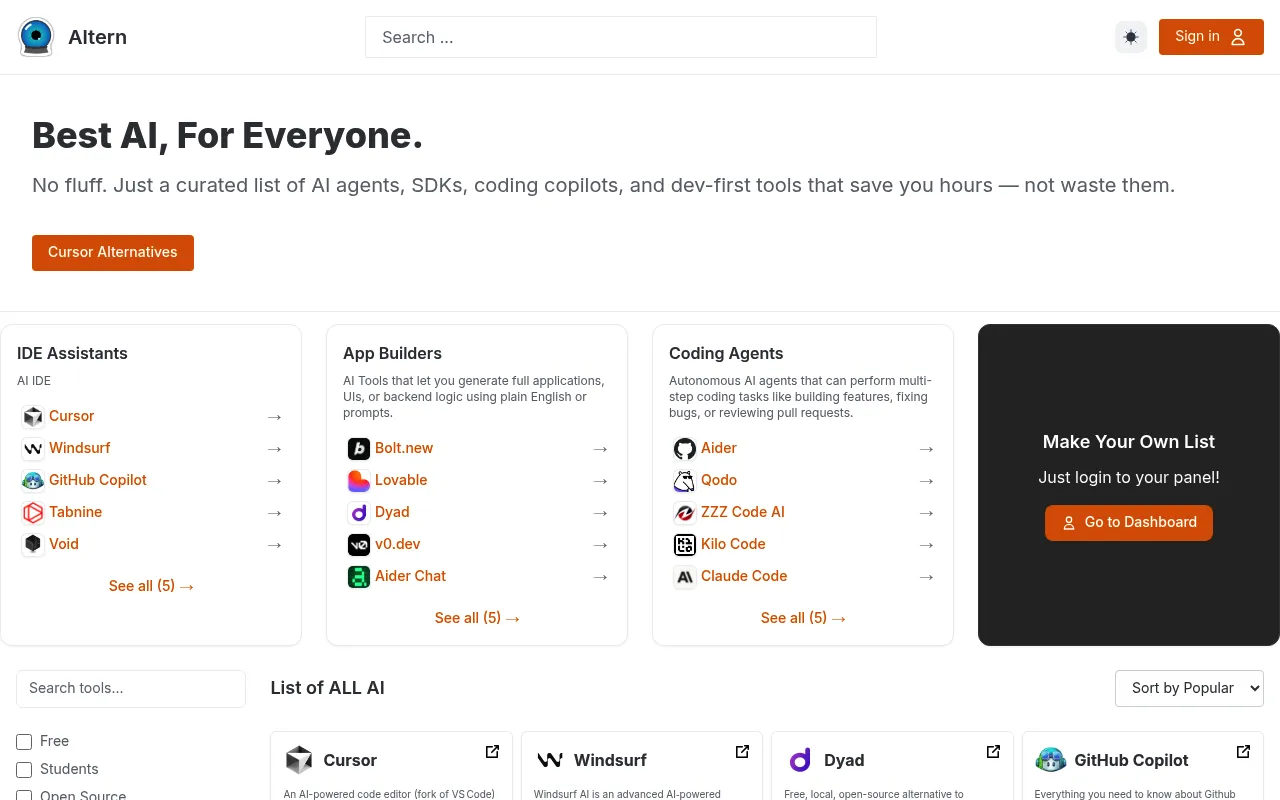1280x800 pixels.
Task: Open external link icon on Cursor card
Action: point(492,751)
